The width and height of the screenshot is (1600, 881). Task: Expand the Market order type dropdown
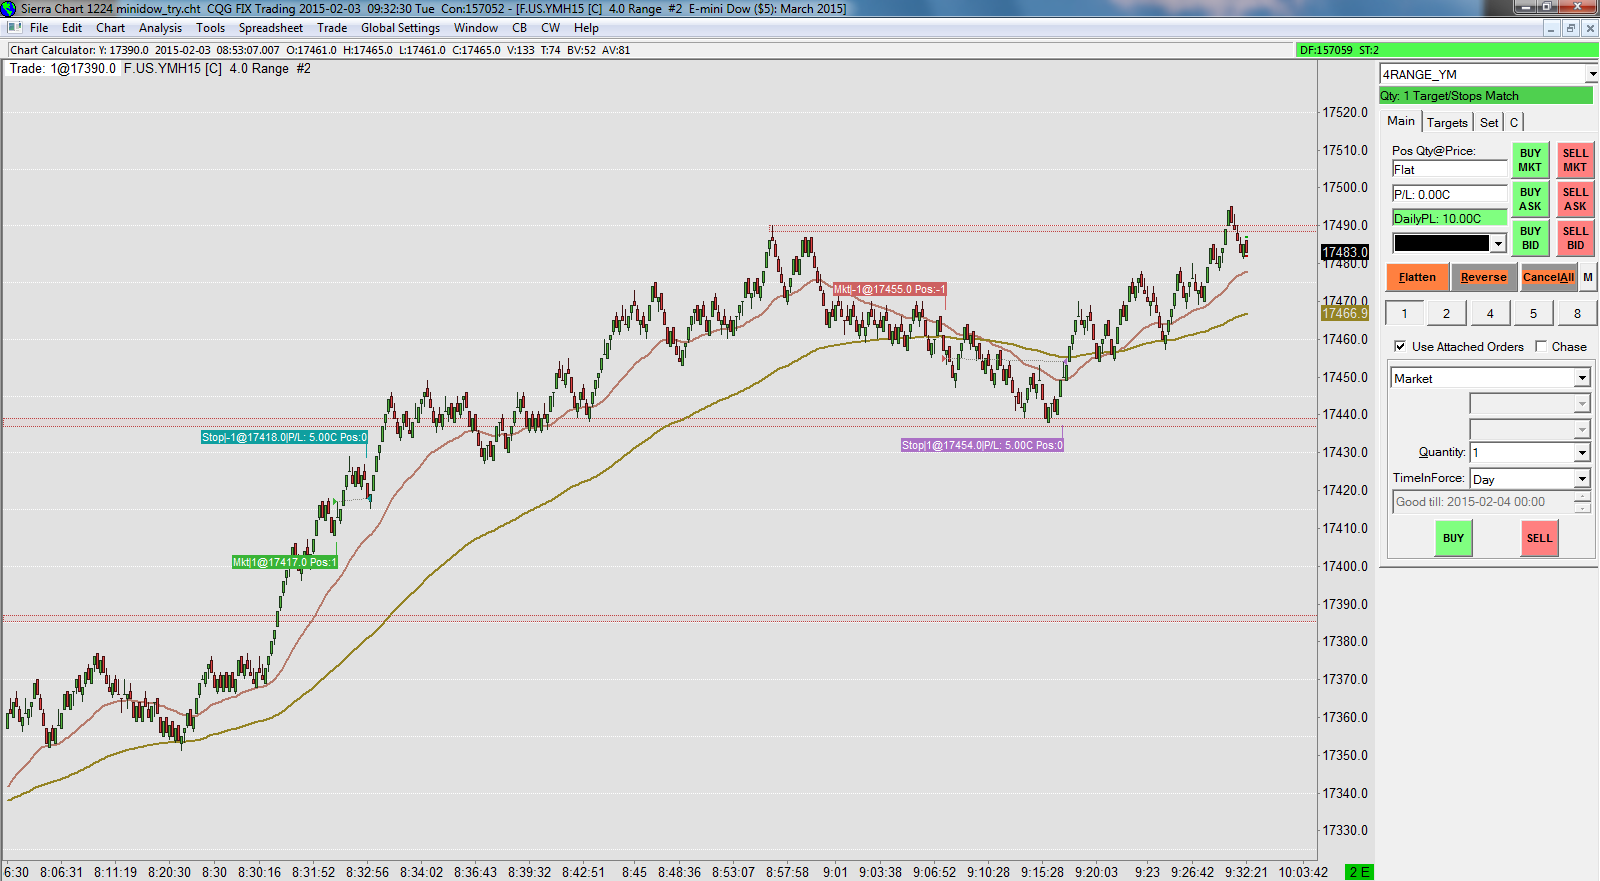(1582, 378)
